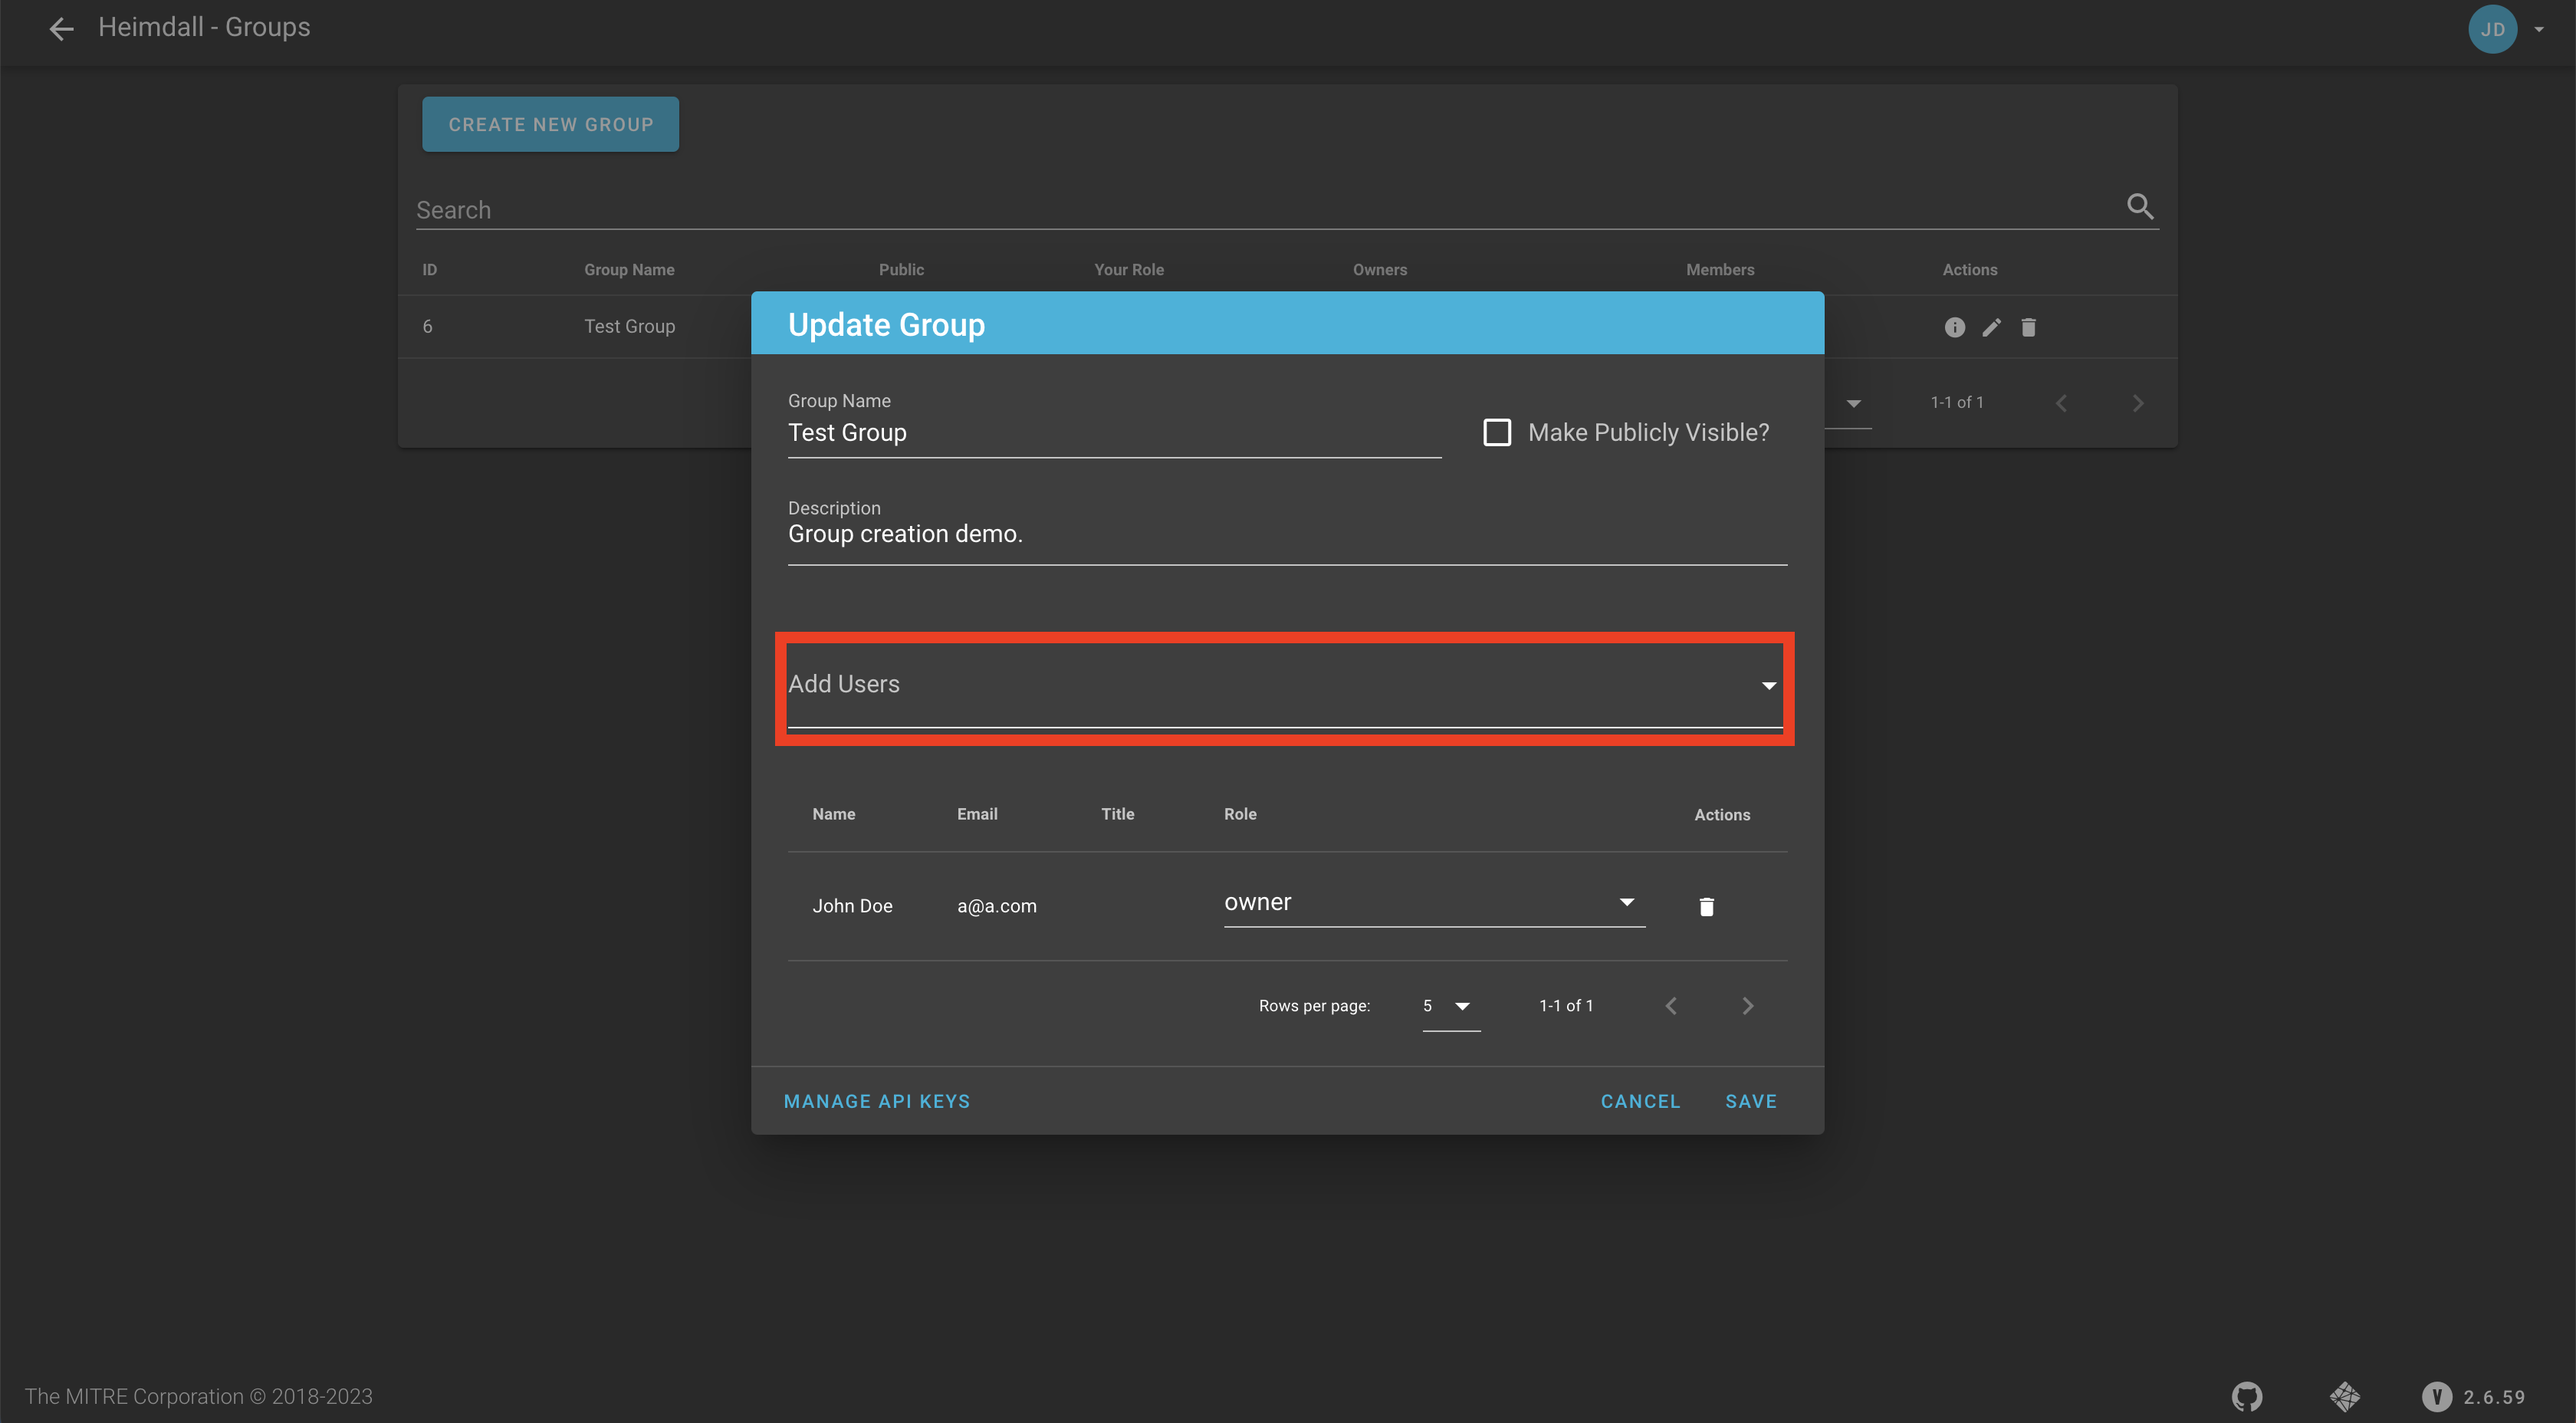Screen dimensions: 2576x1423
Task: Click MANAGE API KEYS
Action: [x=876, y=1101]
